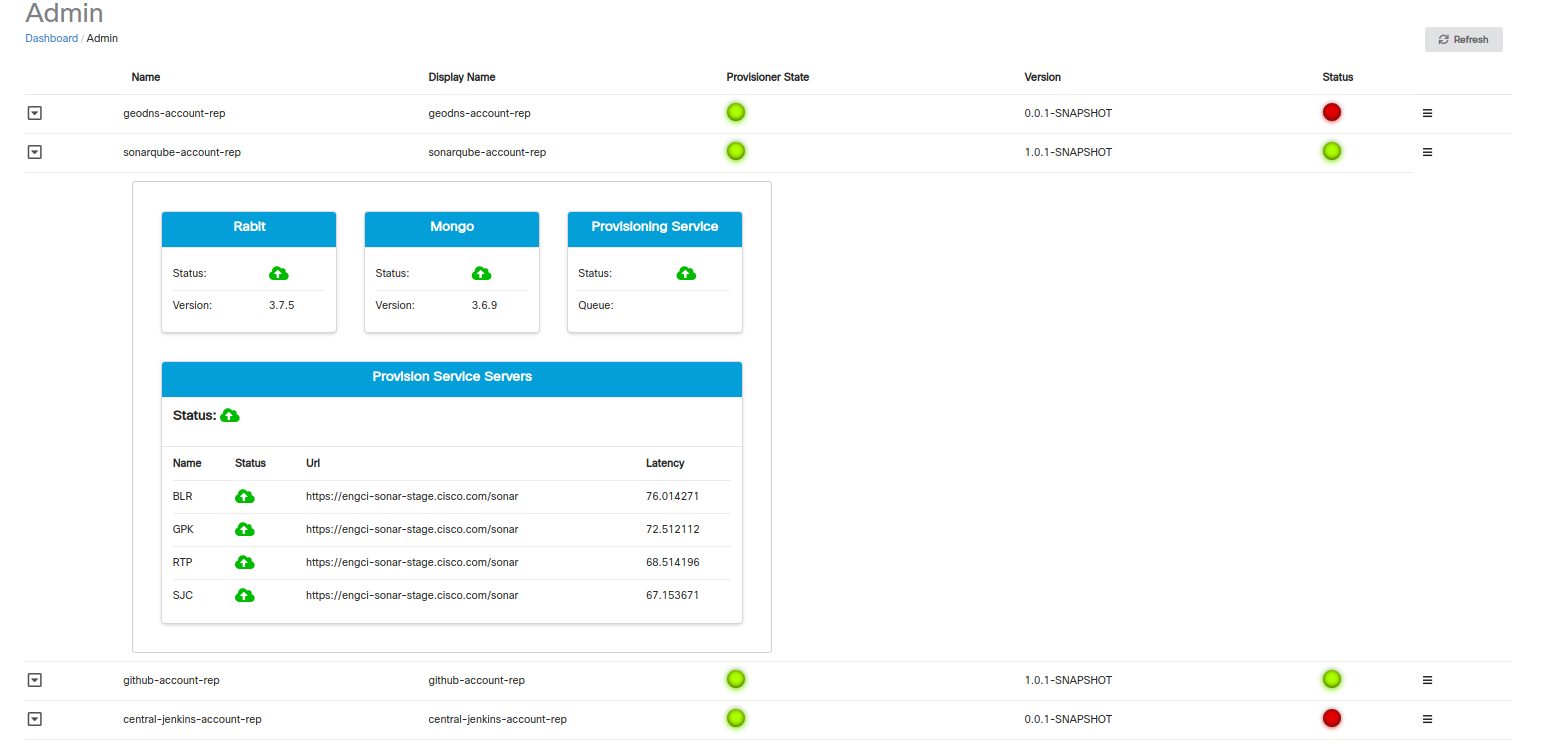The width and height of the screenshot is (1547, 744).
Task: Click the Url column header
Action: point(313,463)
